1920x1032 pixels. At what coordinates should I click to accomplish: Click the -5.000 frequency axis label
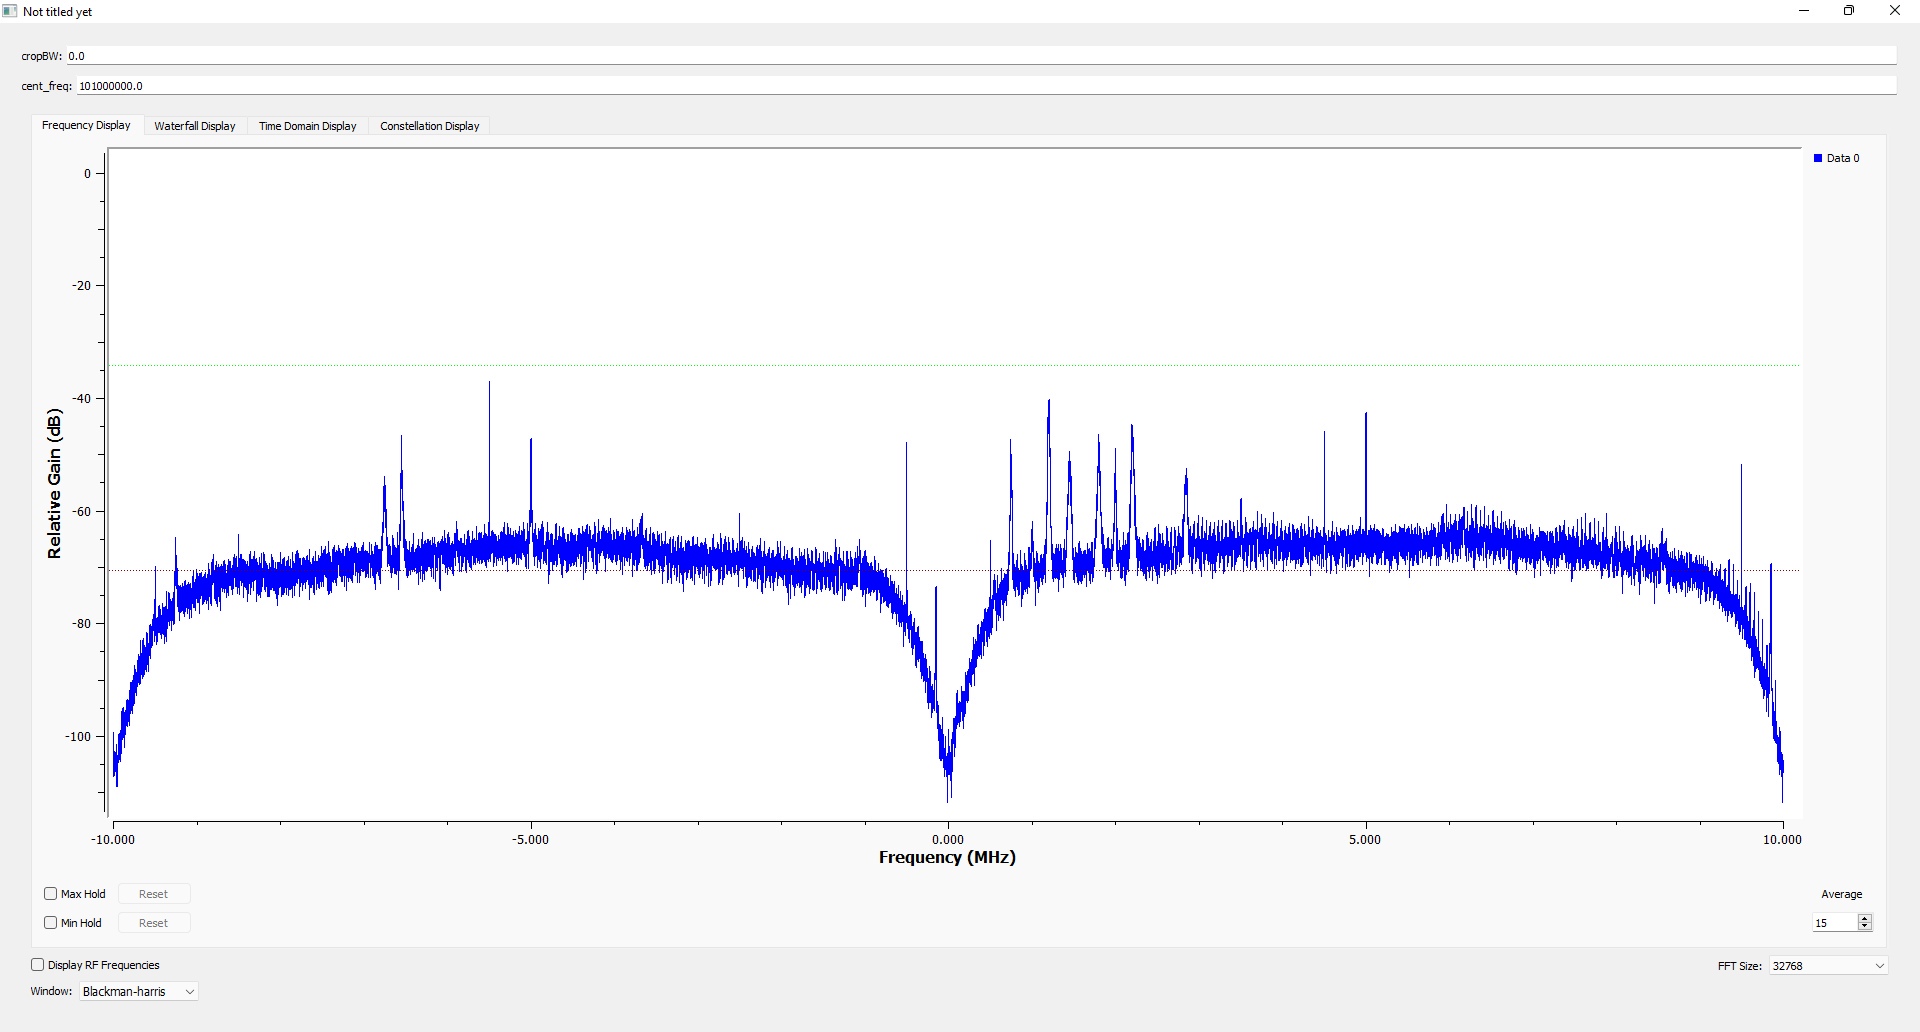pos(530,839)
